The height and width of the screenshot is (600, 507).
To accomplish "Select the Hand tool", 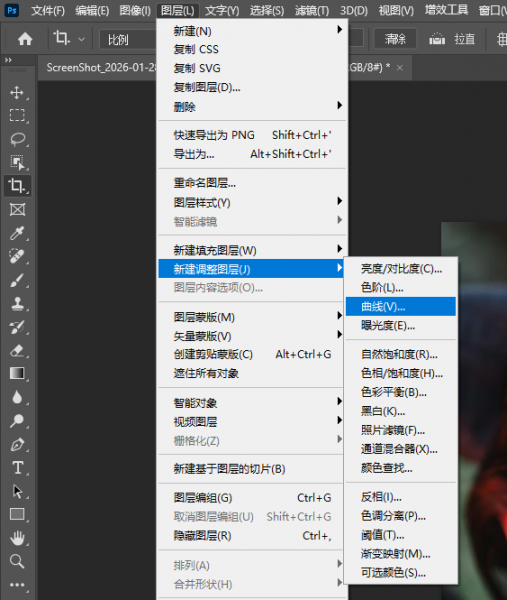I will [17, 538].
